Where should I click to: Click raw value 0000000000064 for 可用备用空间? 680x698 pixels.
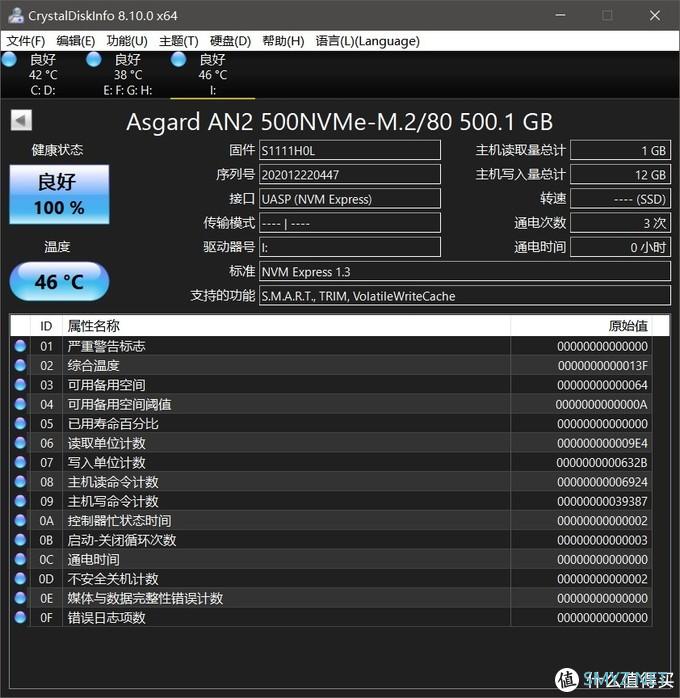603,385
